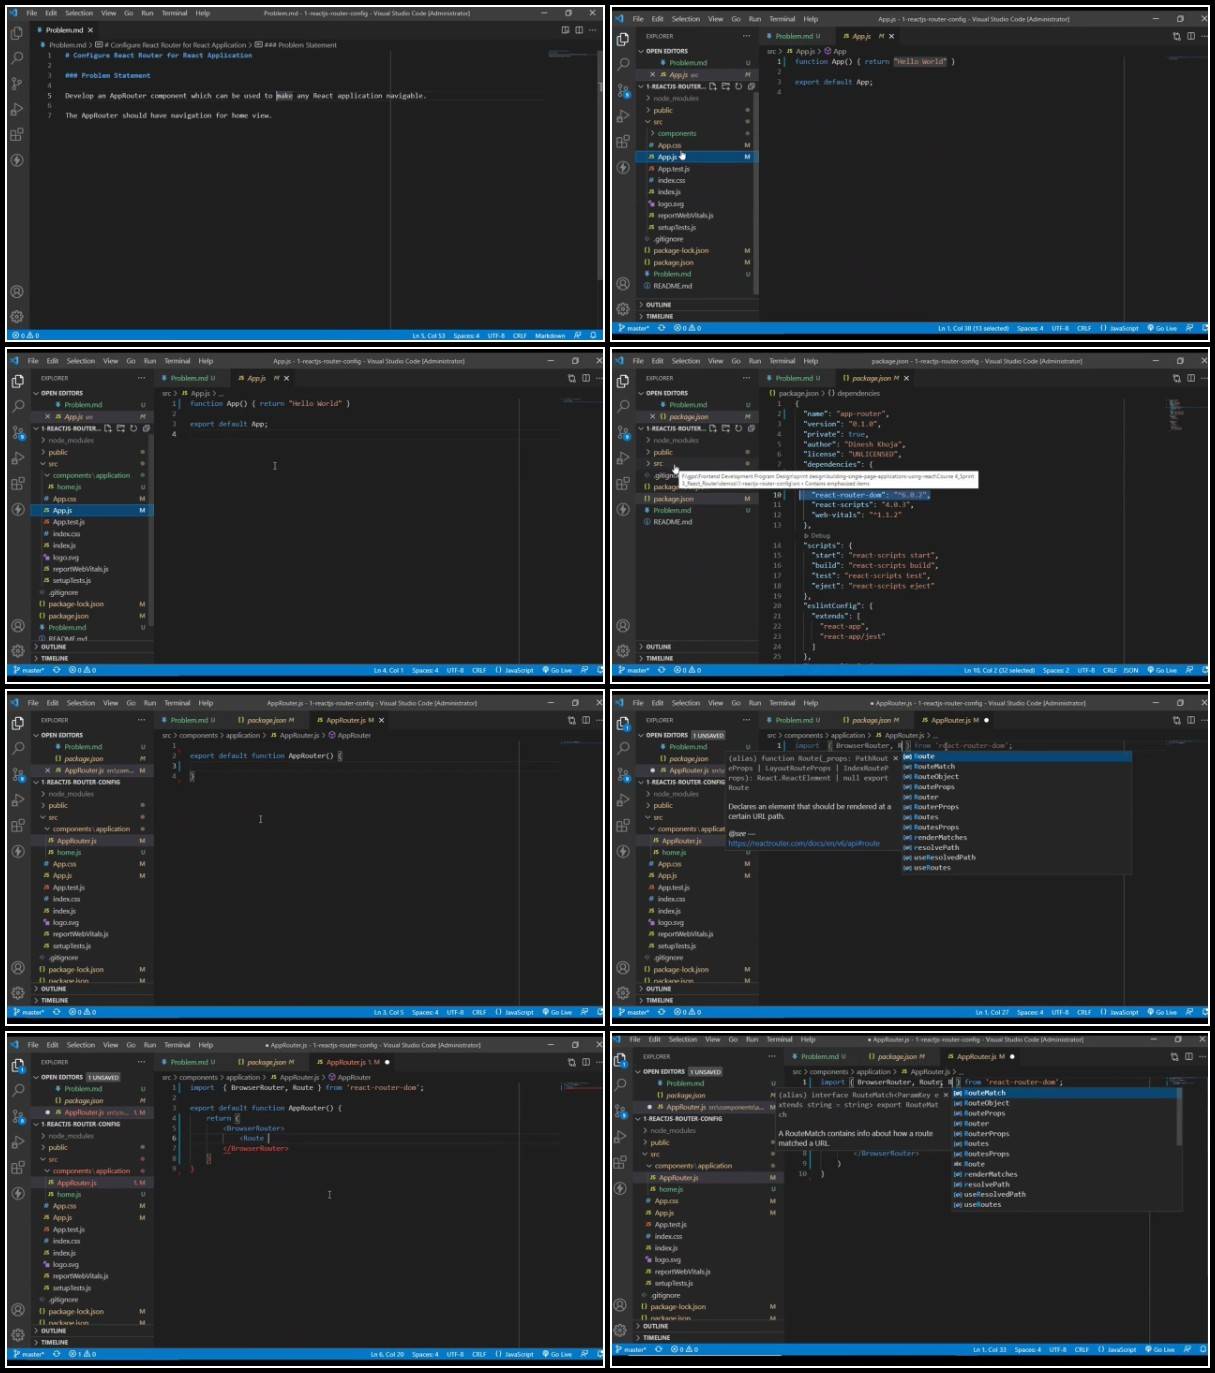This screenshot has width=1215, height=1373.
Task: Open Manage gear in the Problem.md-titled window
Action: (17, 316)
